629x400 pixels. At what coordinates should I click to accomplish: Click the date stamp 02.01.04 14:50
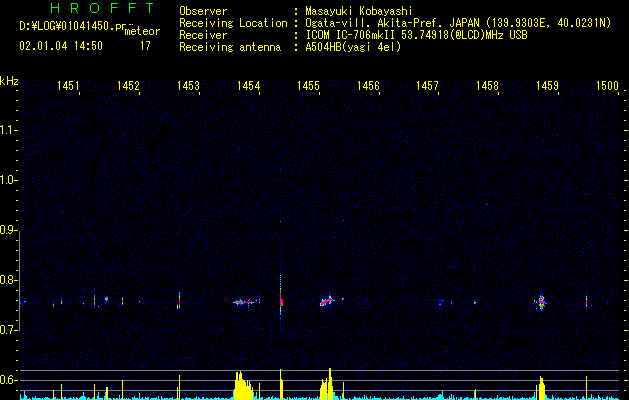click(x=61, y=46)
